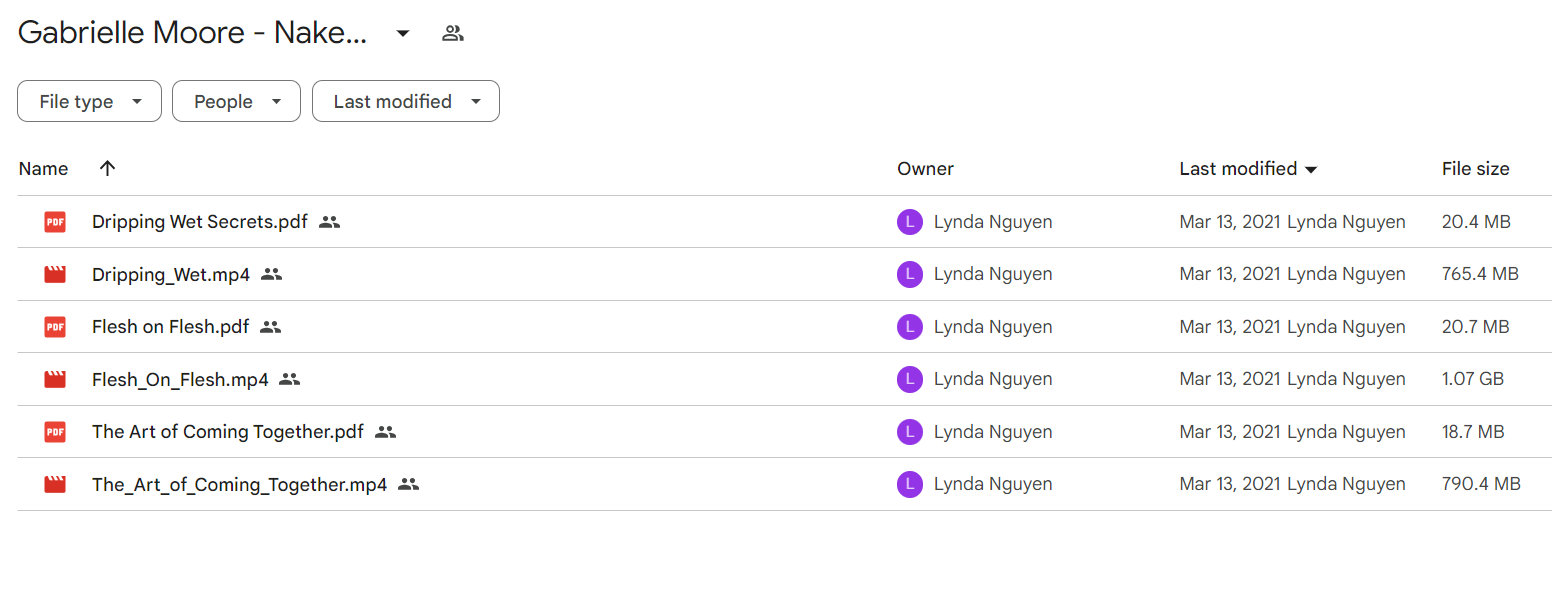Open the Last modified filter dropdown
Image resolution: width=1552 pixels, height=601 pixels.
coord(406,101)
